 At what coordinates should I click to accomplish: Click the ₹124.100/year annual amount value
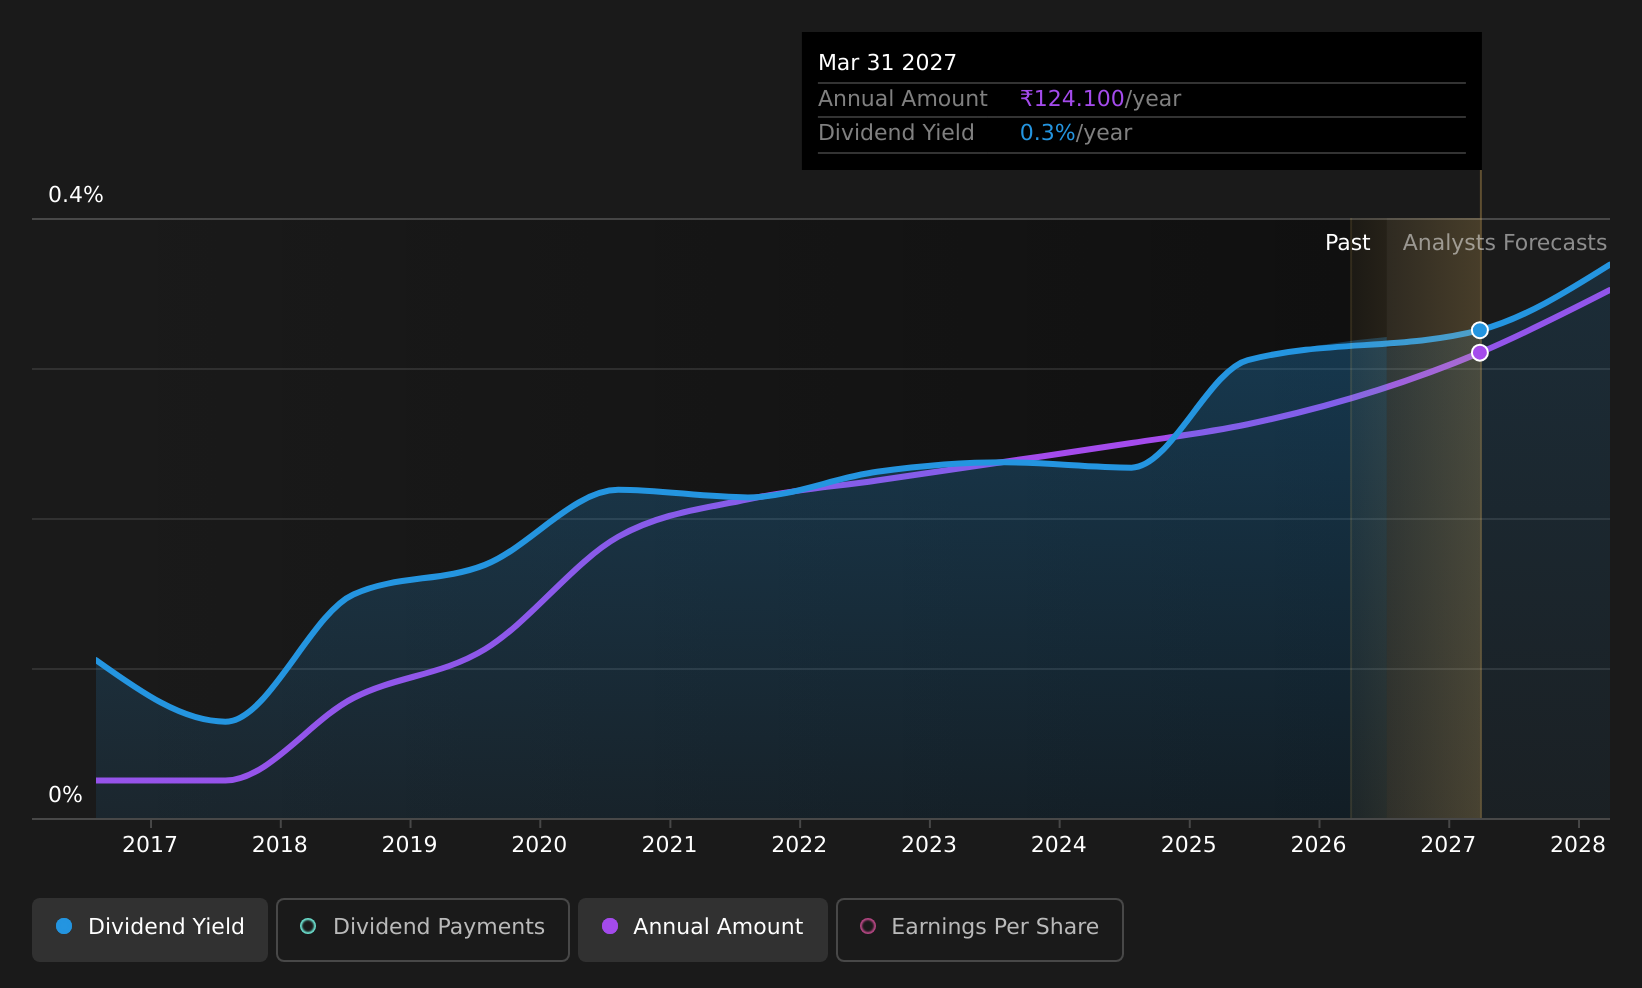(x=1100, y=99)
